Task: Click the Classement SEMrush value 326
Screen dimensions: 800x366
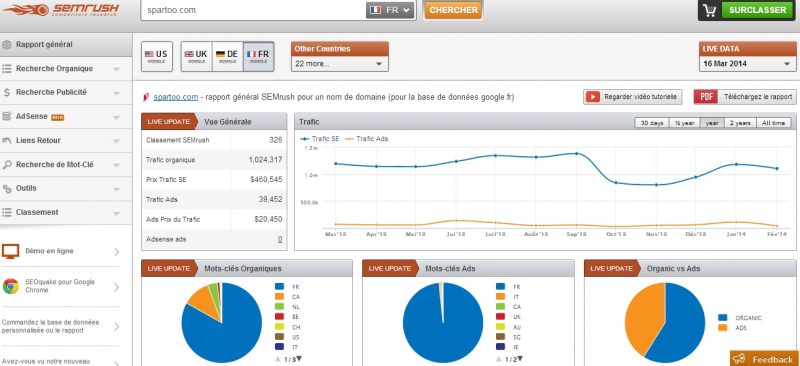Action: tap(276, 140)
